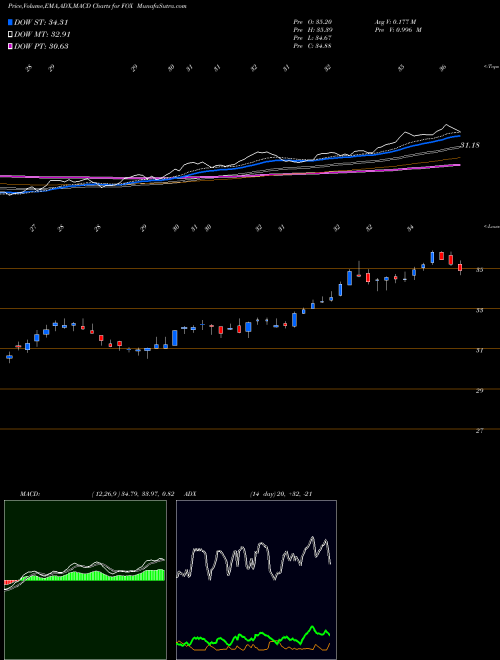Click the 'MACD:' panel heading
This screenshot has width=500, height=660.
[29, 494]
